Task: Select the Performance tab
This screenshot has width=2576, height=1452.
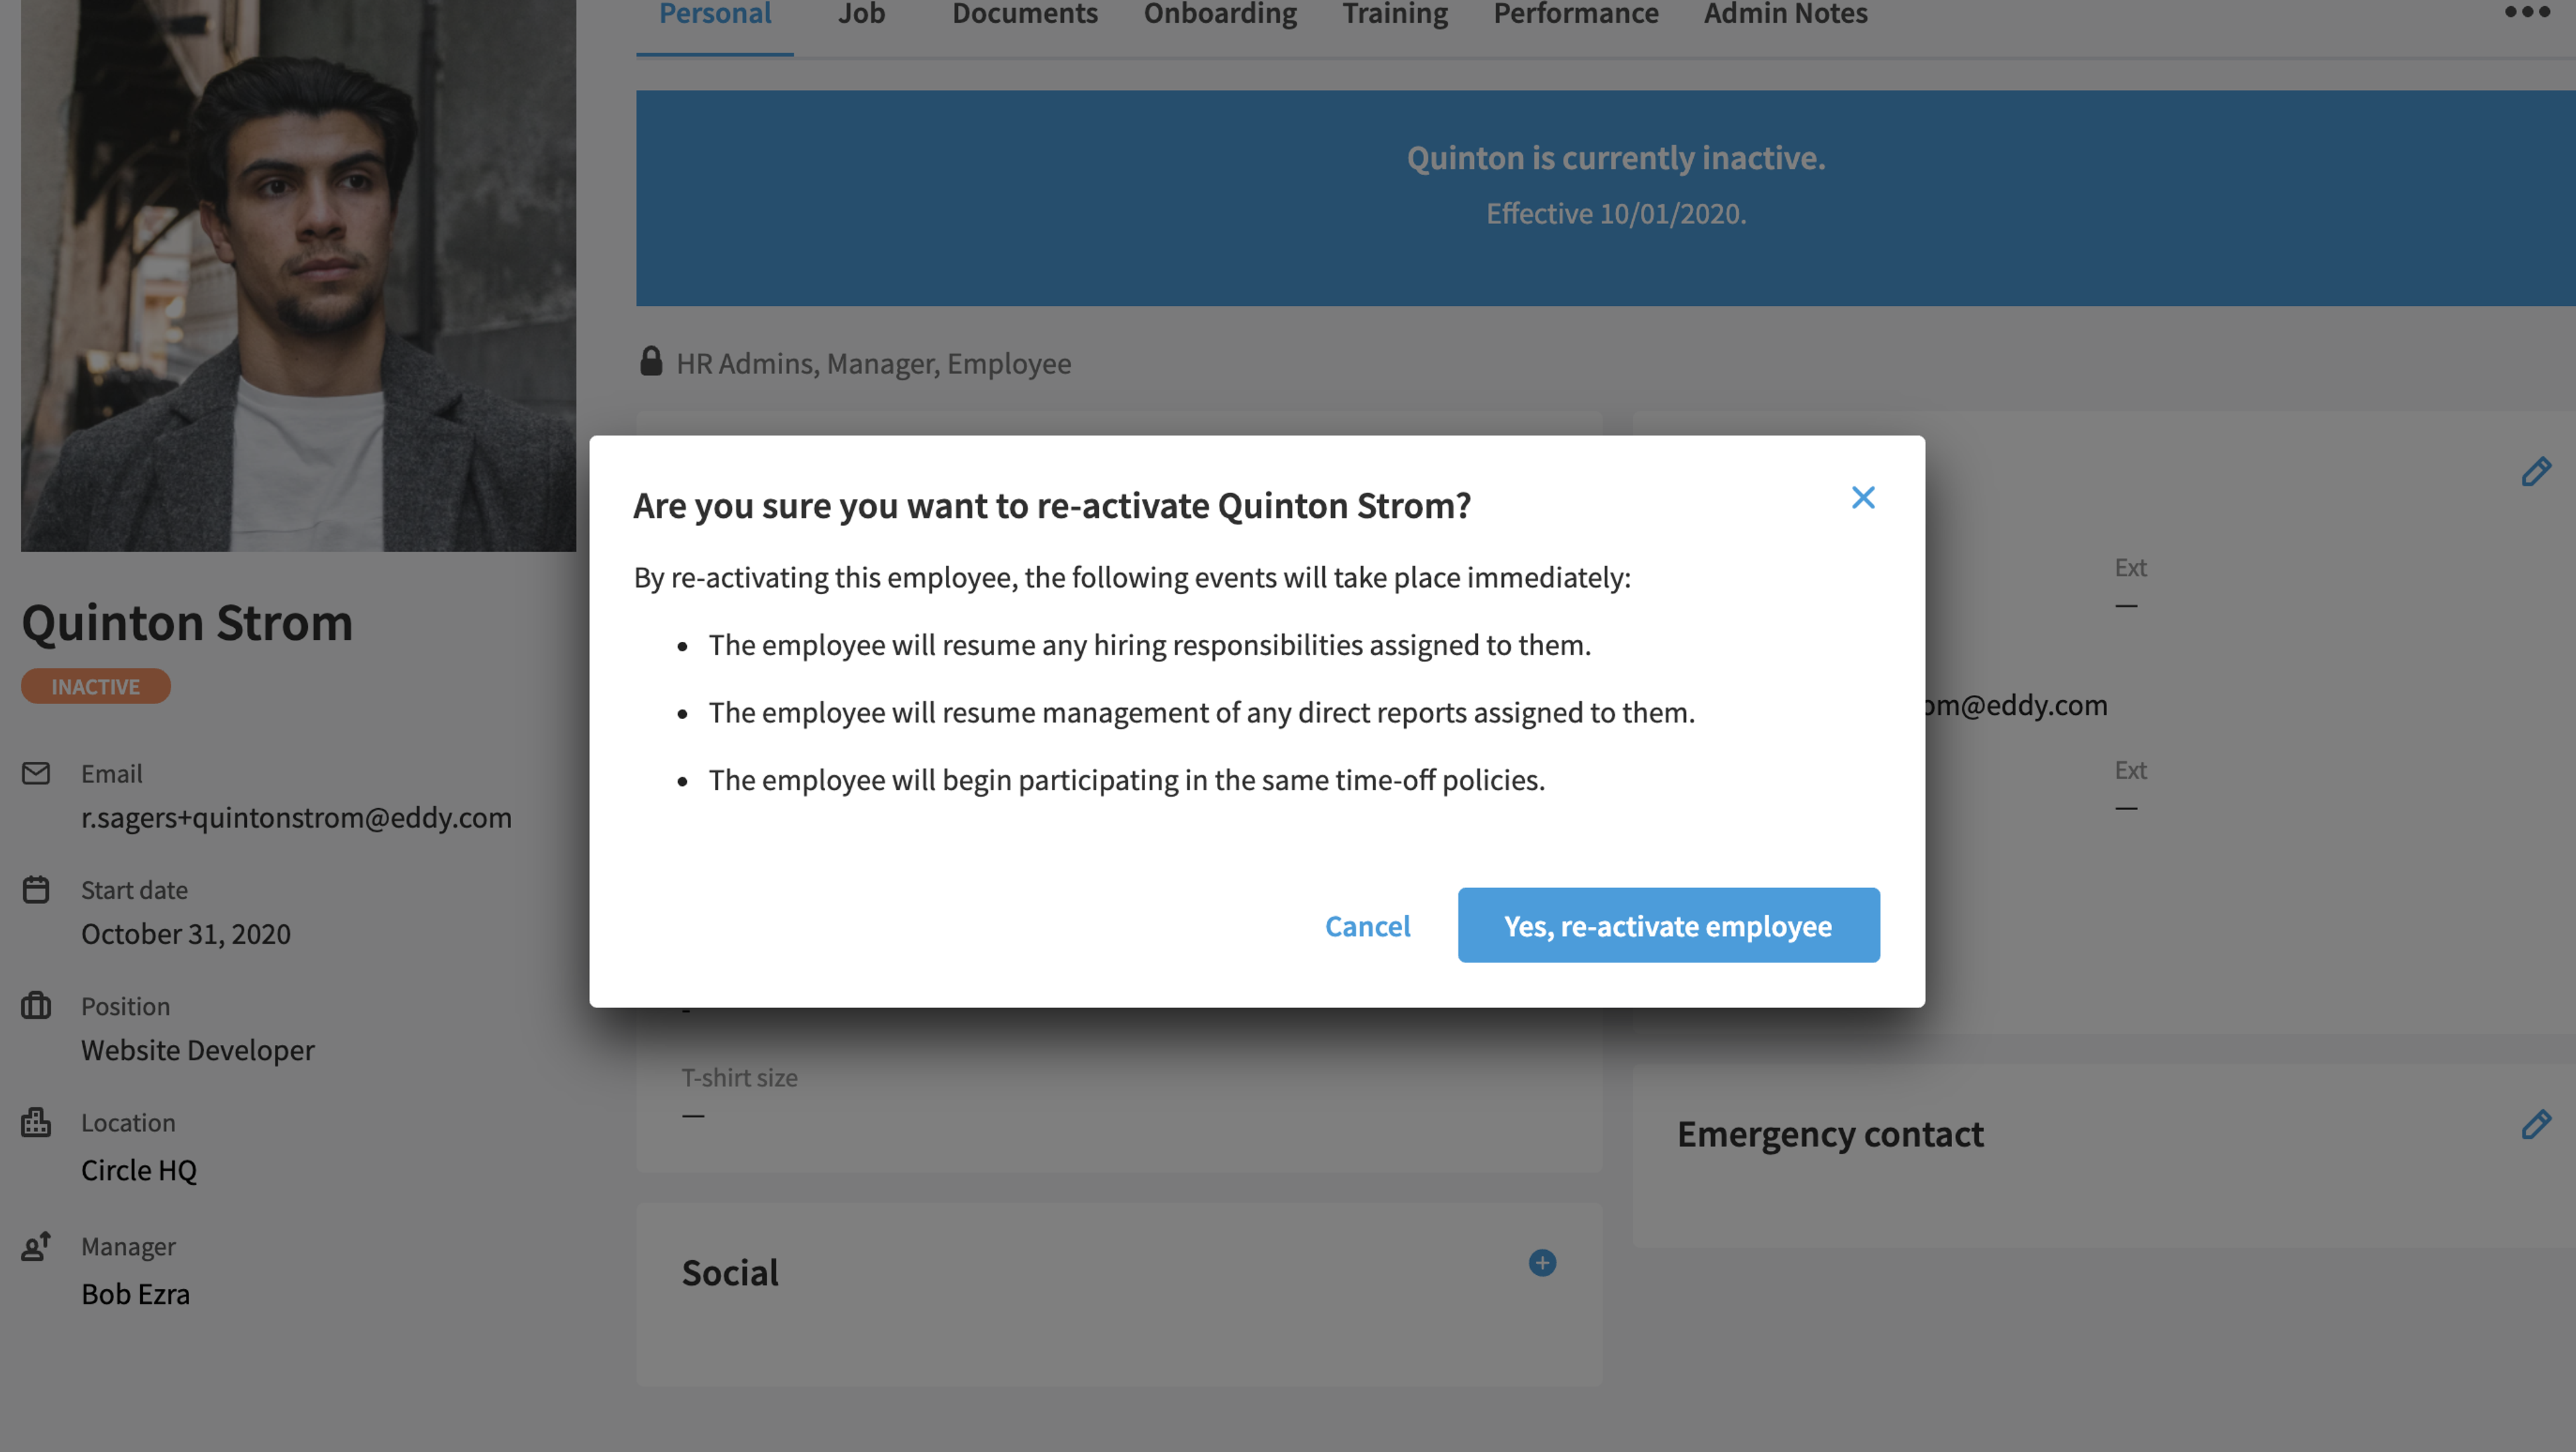Action: pos(1575,14)
